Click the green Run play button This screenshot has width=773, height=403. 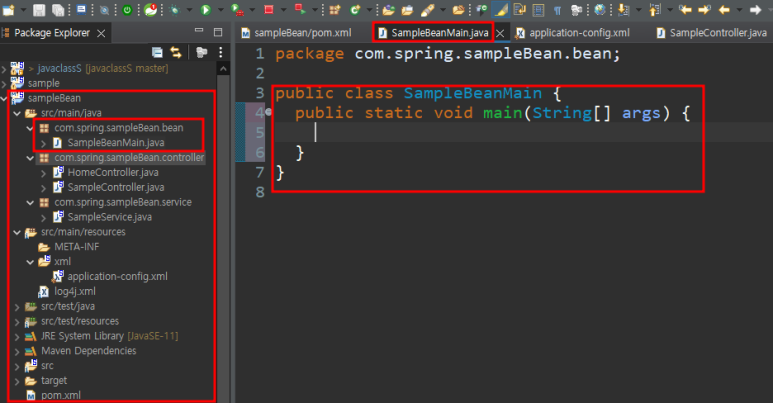click(x=206, y=9)
